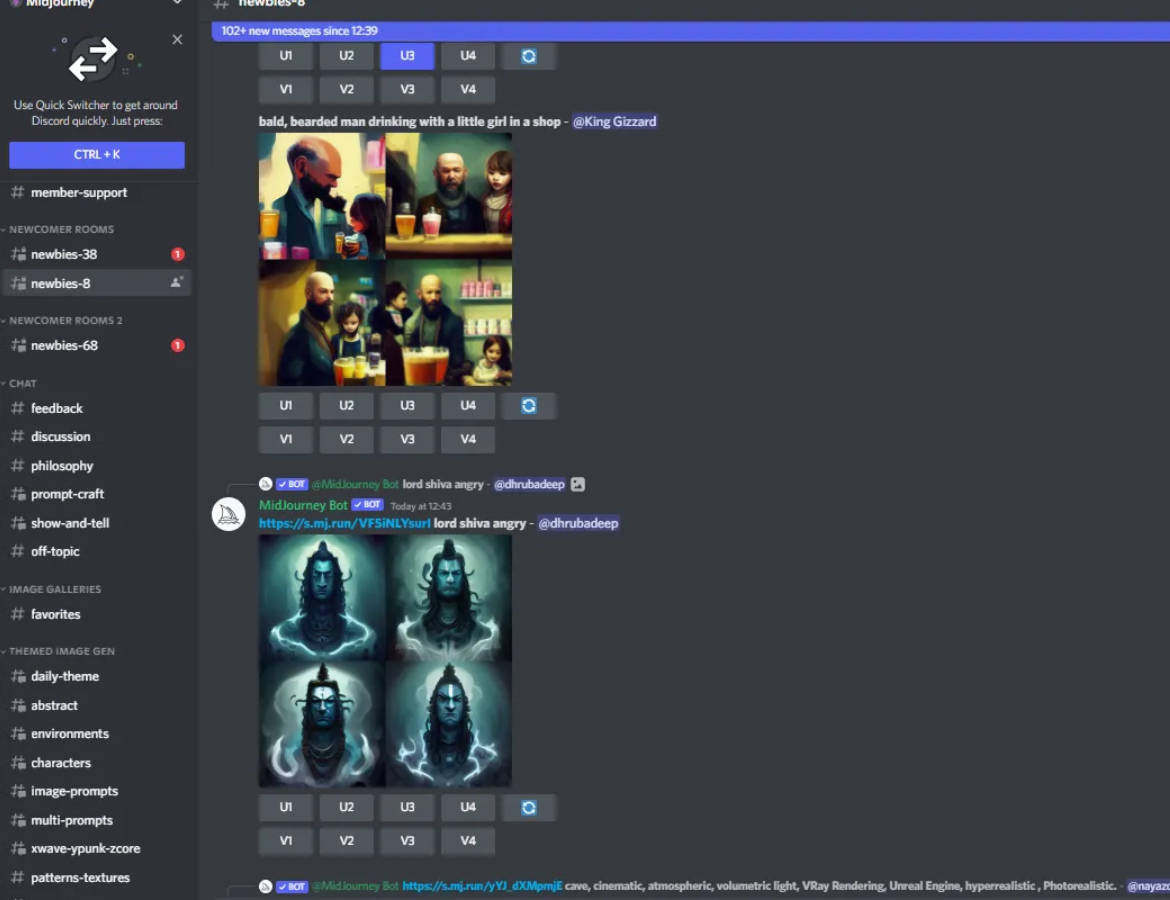Screen dimensions: 1170x900
Task: Make variation V4 of bearded man grid
Action: (x=468, y=440)
